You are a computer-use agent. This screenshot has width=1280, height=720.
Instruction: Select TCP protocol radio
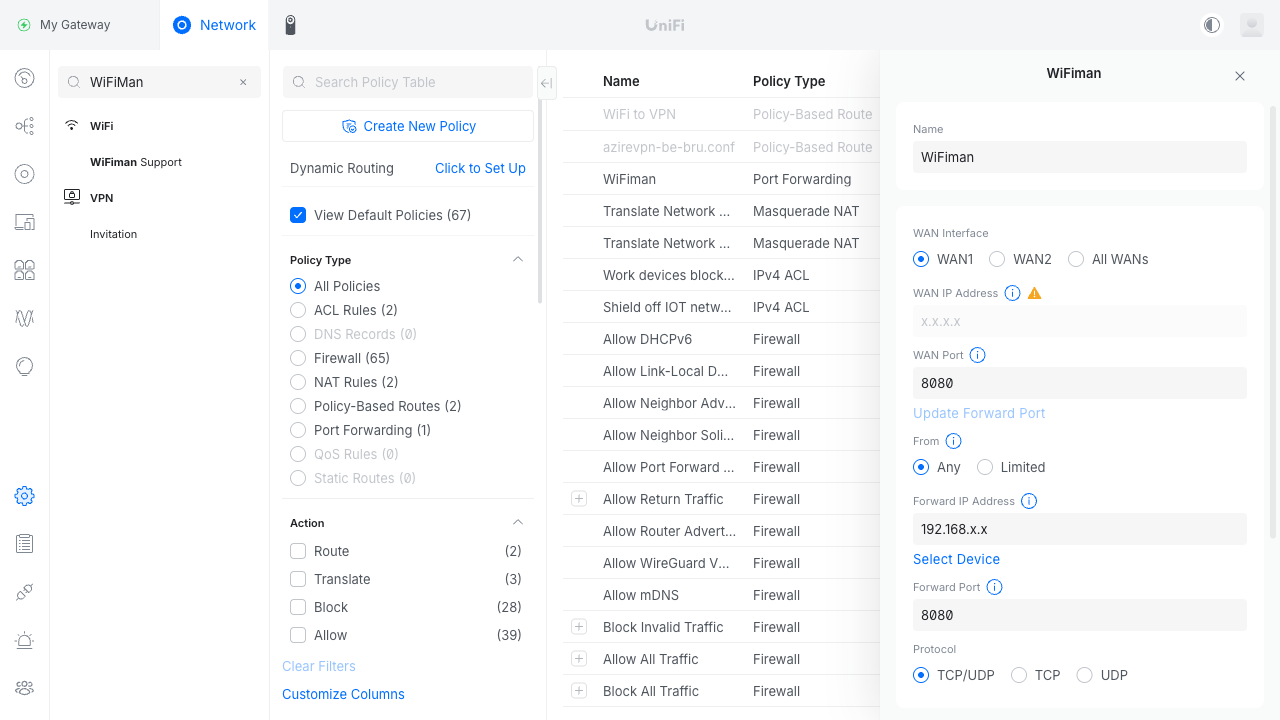pos(1019,675)
